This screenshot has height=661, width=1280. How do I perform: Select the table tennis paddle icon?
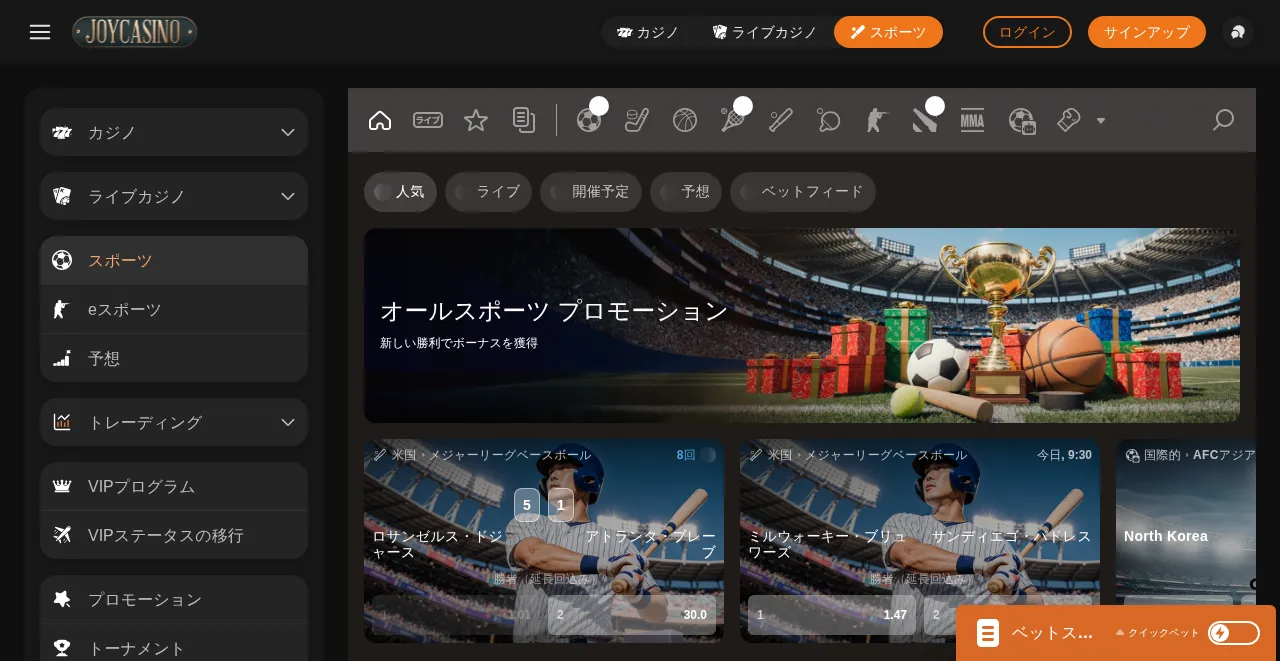point(829,120)
